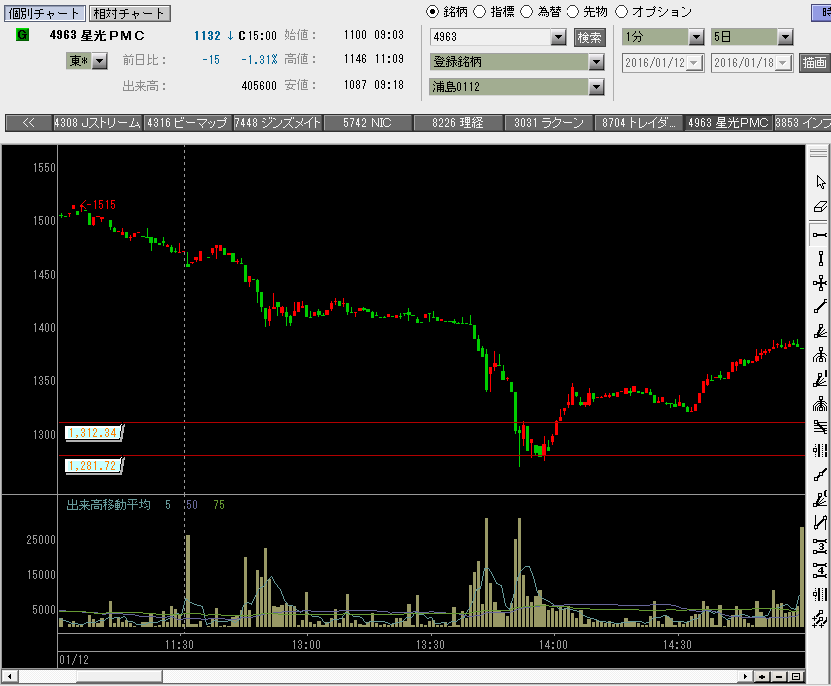The width and height of the screenshot is (831, 686).
Task: Click the moving average 50 legend value
Action: pos(192,505)
